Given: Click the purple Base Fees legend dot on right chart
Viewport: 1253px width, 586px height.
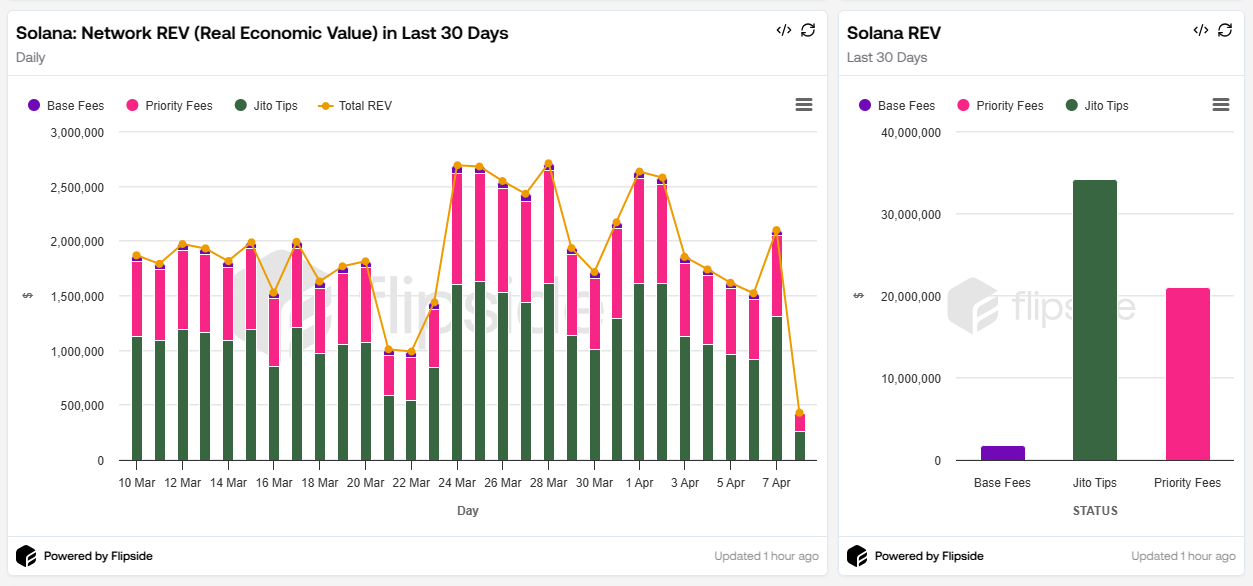Looking at the screenshot, I should (x=865, y=106).
